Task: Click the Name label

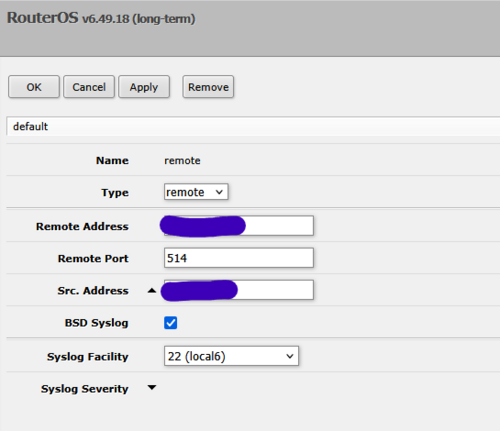Action: (112, 161)
